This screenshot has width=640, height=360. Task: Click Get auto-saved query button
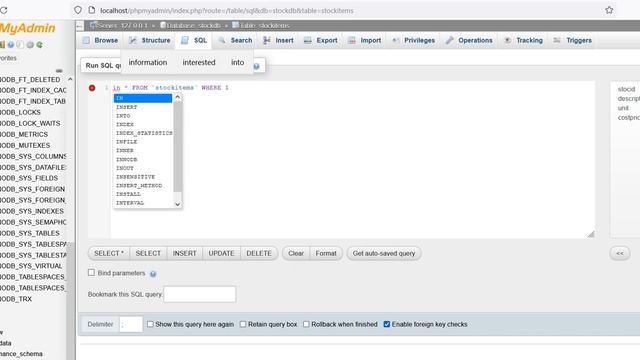point(384,253)
